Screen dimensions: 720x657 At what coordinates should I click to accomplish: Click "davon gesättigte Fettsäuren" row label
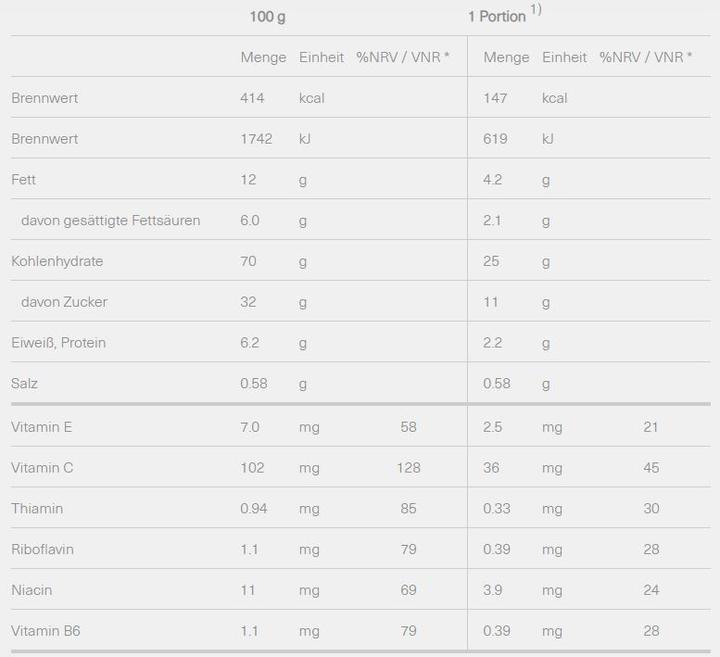(110, 220)
